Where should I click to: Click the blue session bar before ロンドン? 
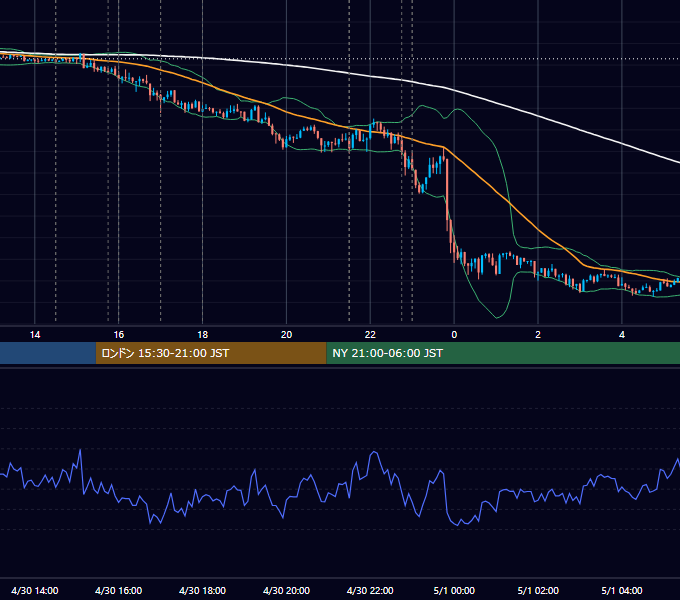tap(48, 353)
